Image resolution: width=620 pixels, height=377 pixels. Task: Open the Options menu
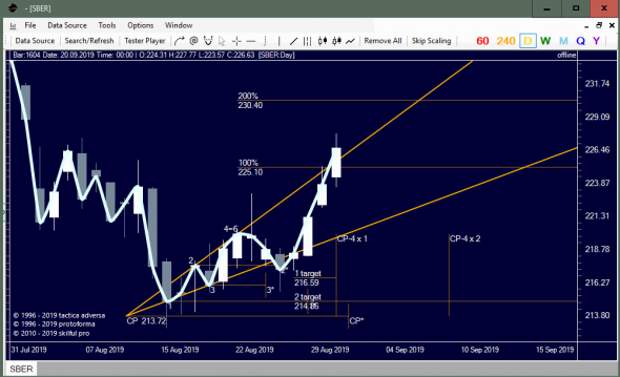[x=140, y=25]
